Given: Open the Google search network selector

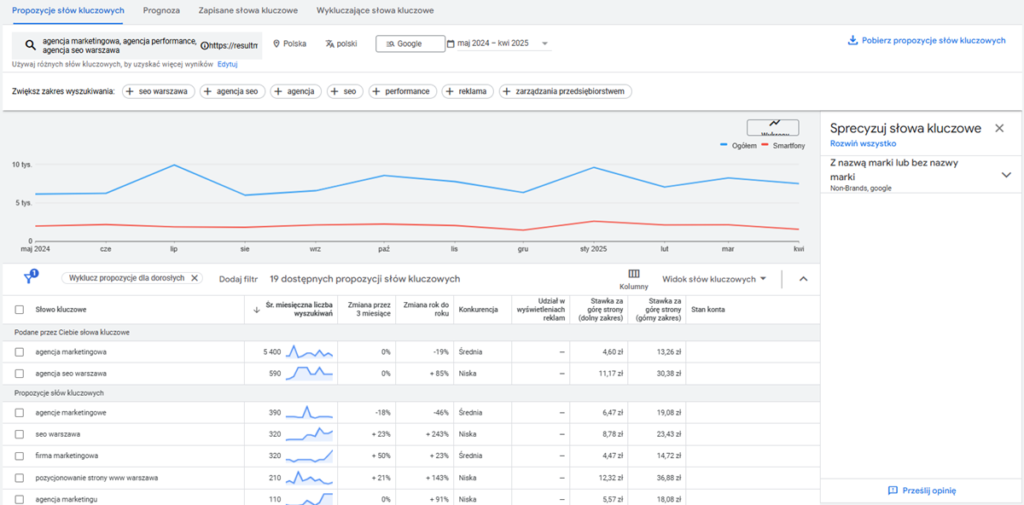Looking at the screenshot, I should pyautogui.click(x=410, y=44).
